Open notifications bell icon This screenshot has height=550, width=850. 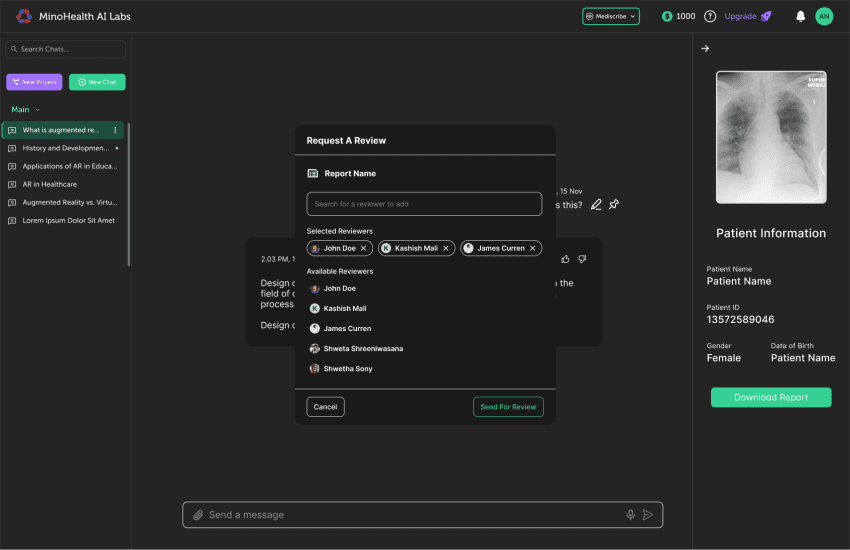(800, 16)
